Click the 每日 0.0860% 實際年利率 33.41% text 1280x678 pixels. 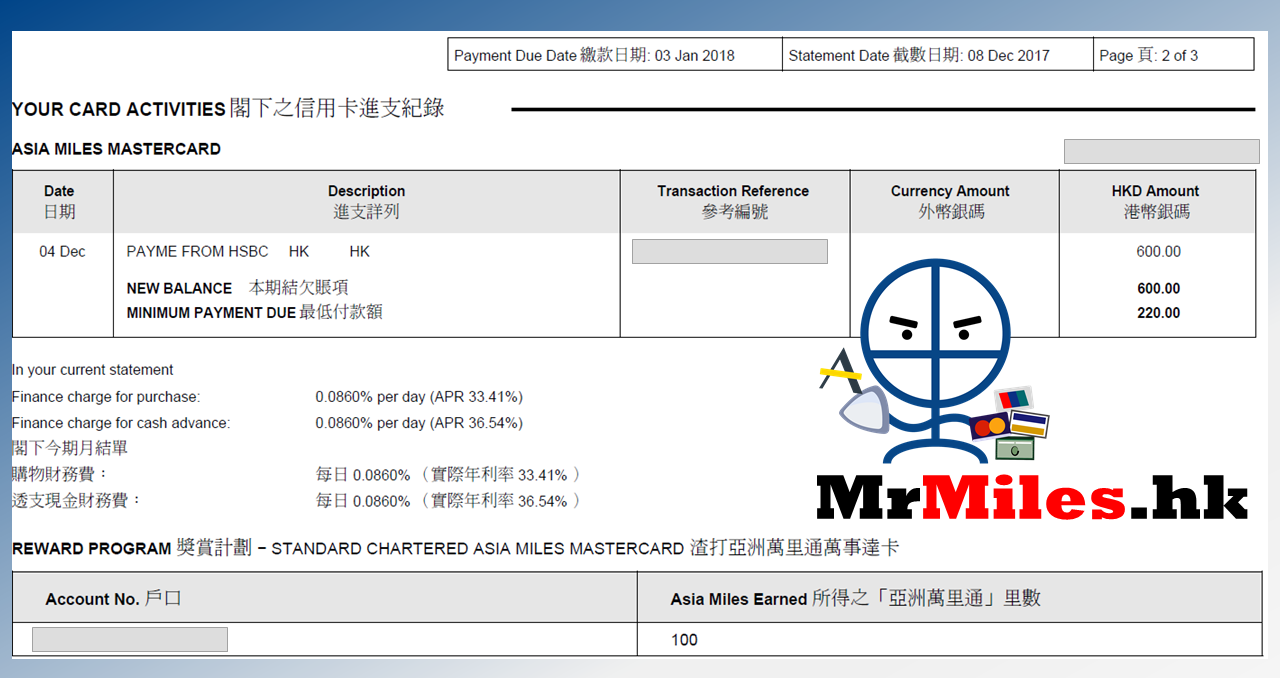click(448, 474)
